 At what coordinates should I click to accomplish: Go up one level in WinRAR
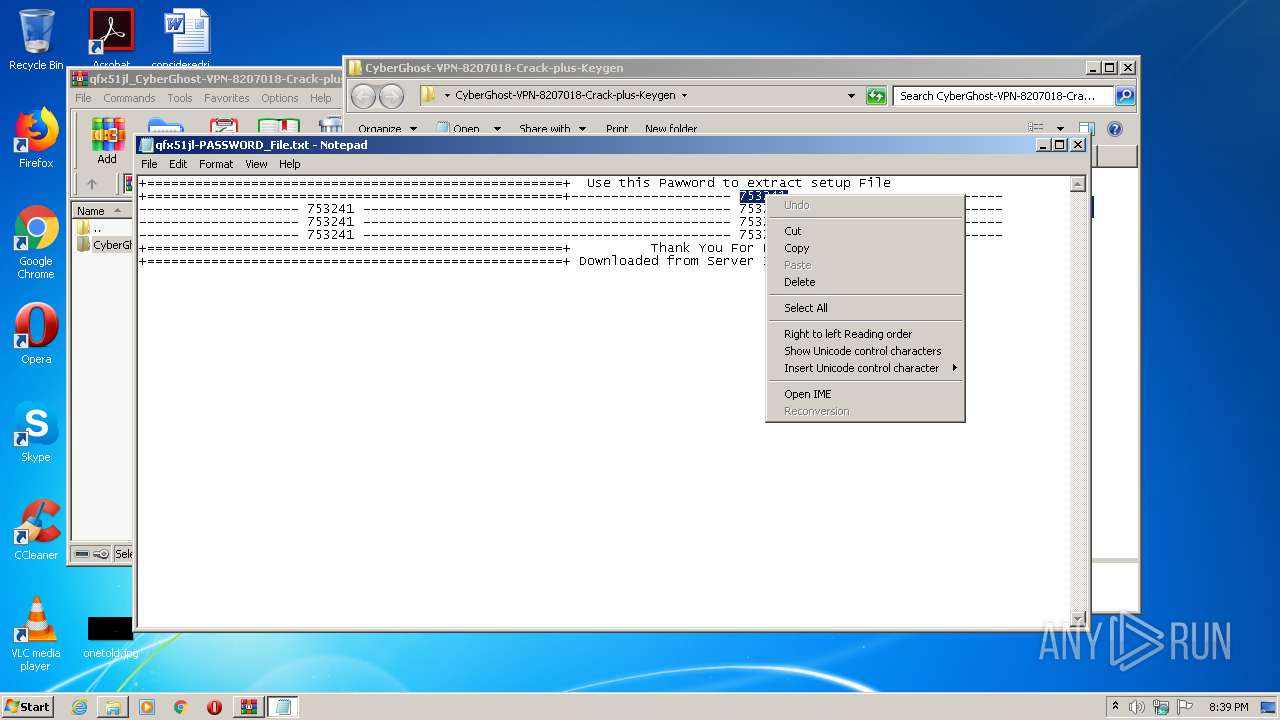tap(92, 184)
